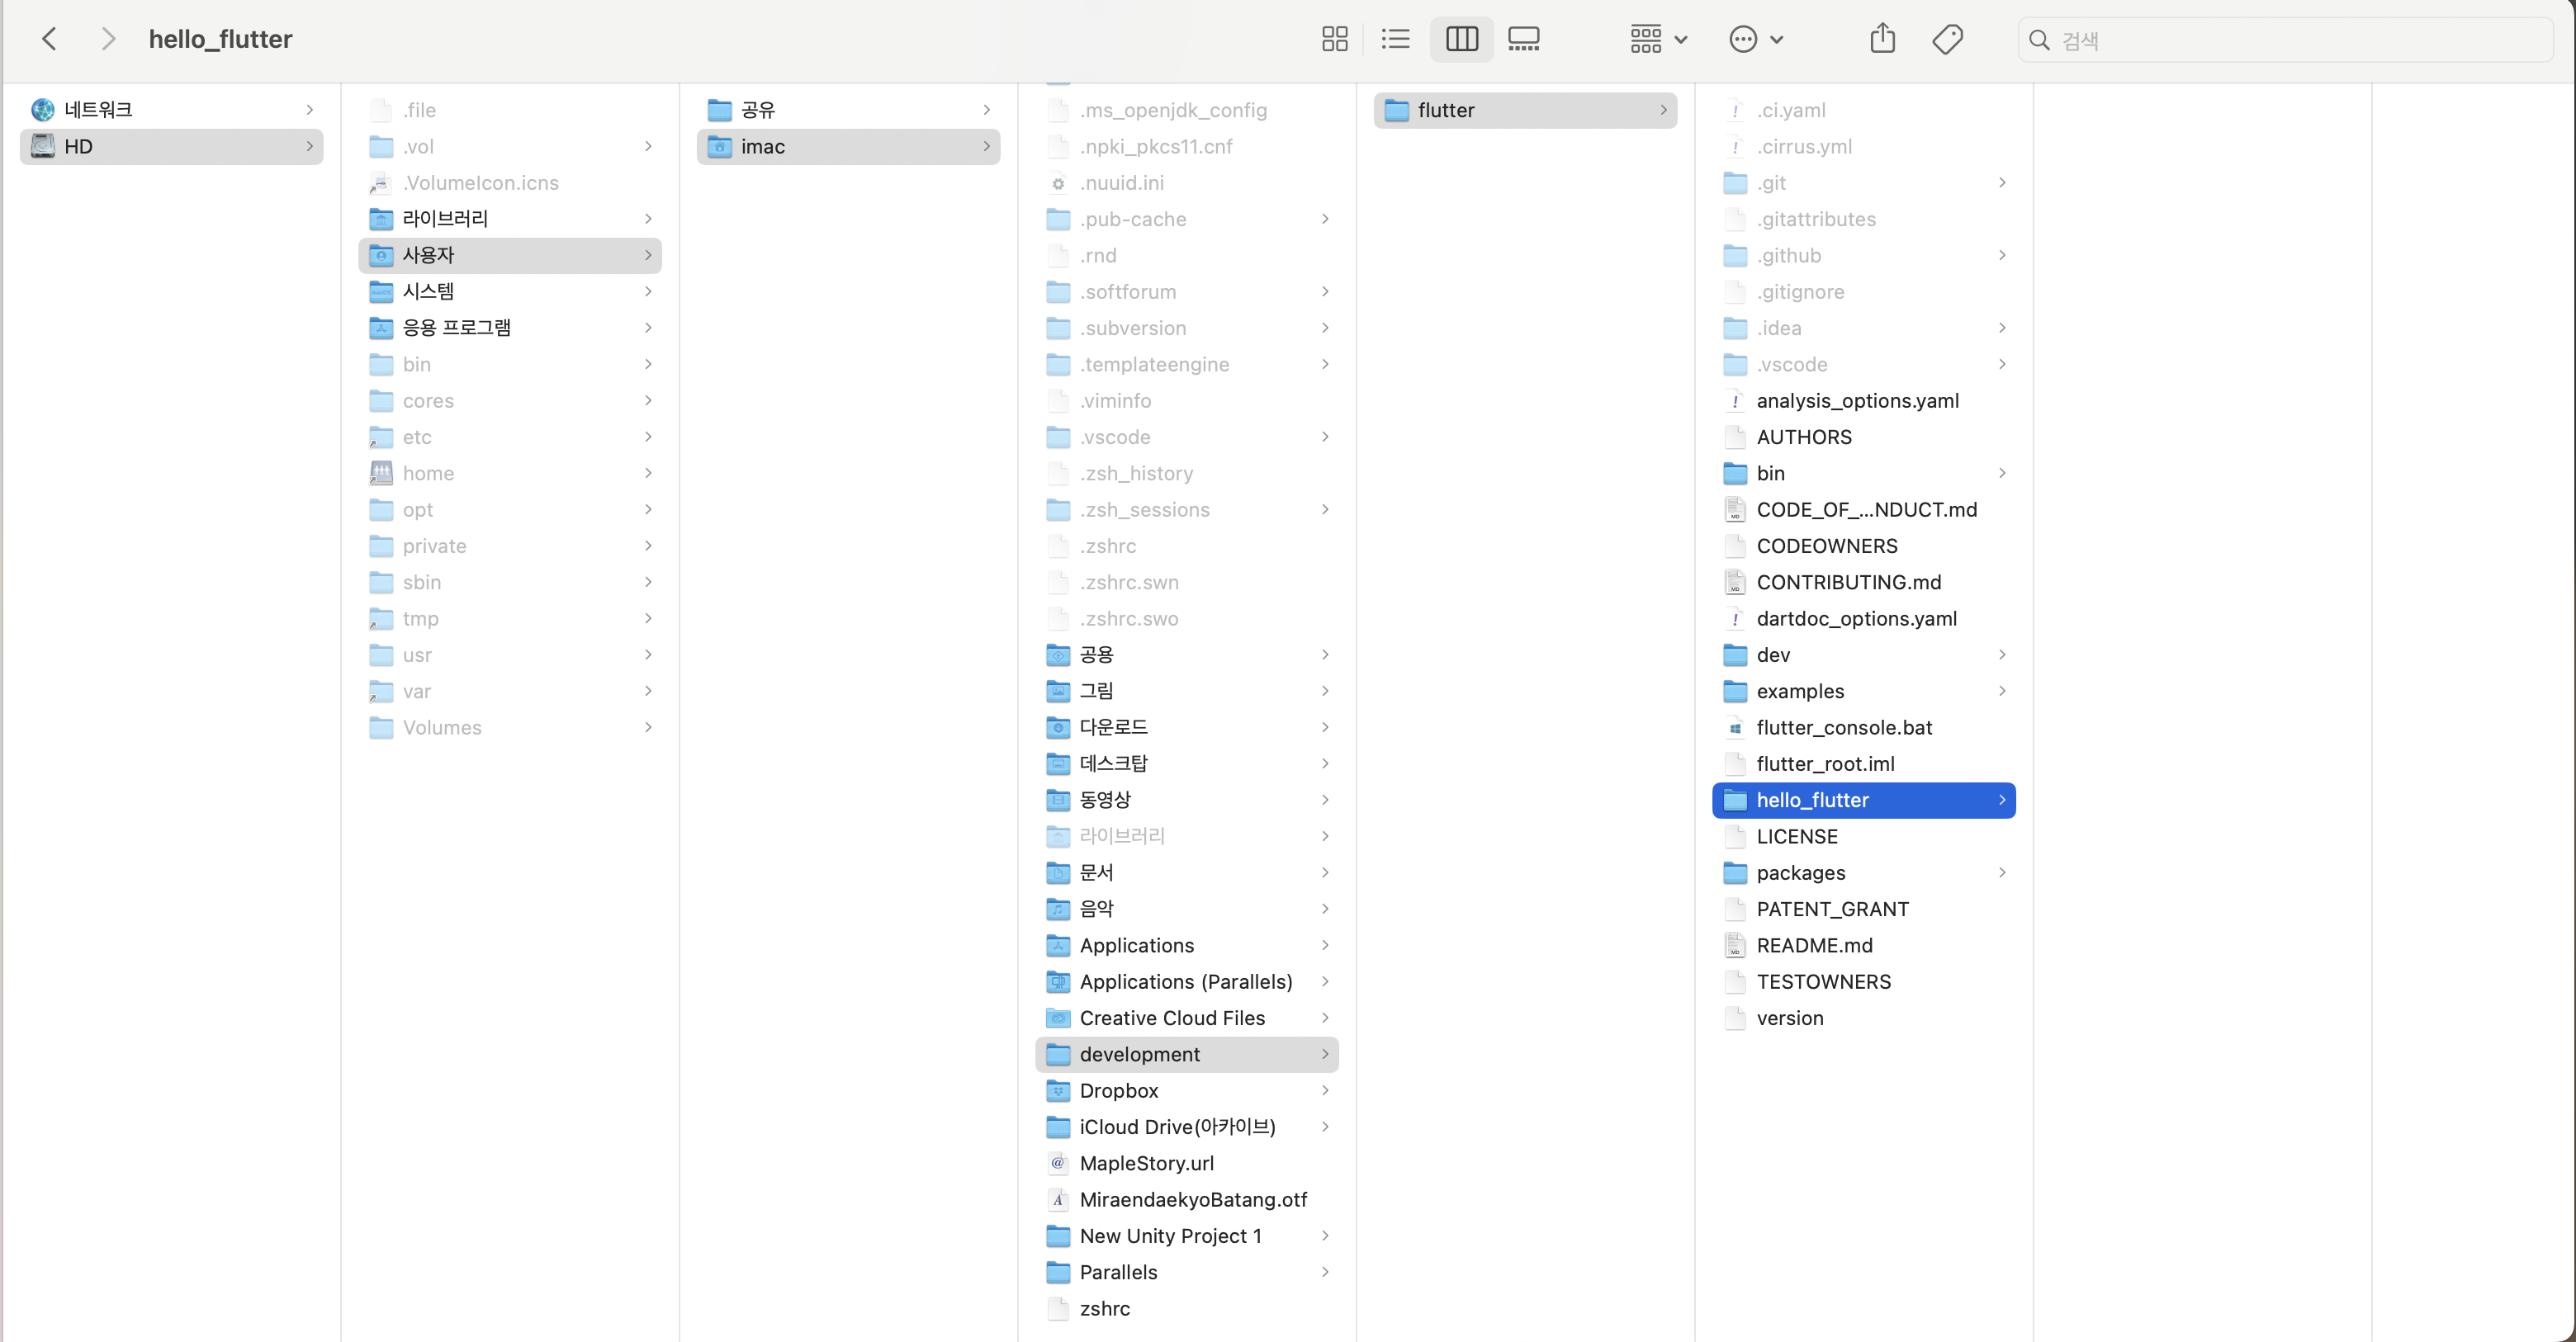
Task: Open the 응용 프로그램 folder
Action: click(x=510, y=327)
